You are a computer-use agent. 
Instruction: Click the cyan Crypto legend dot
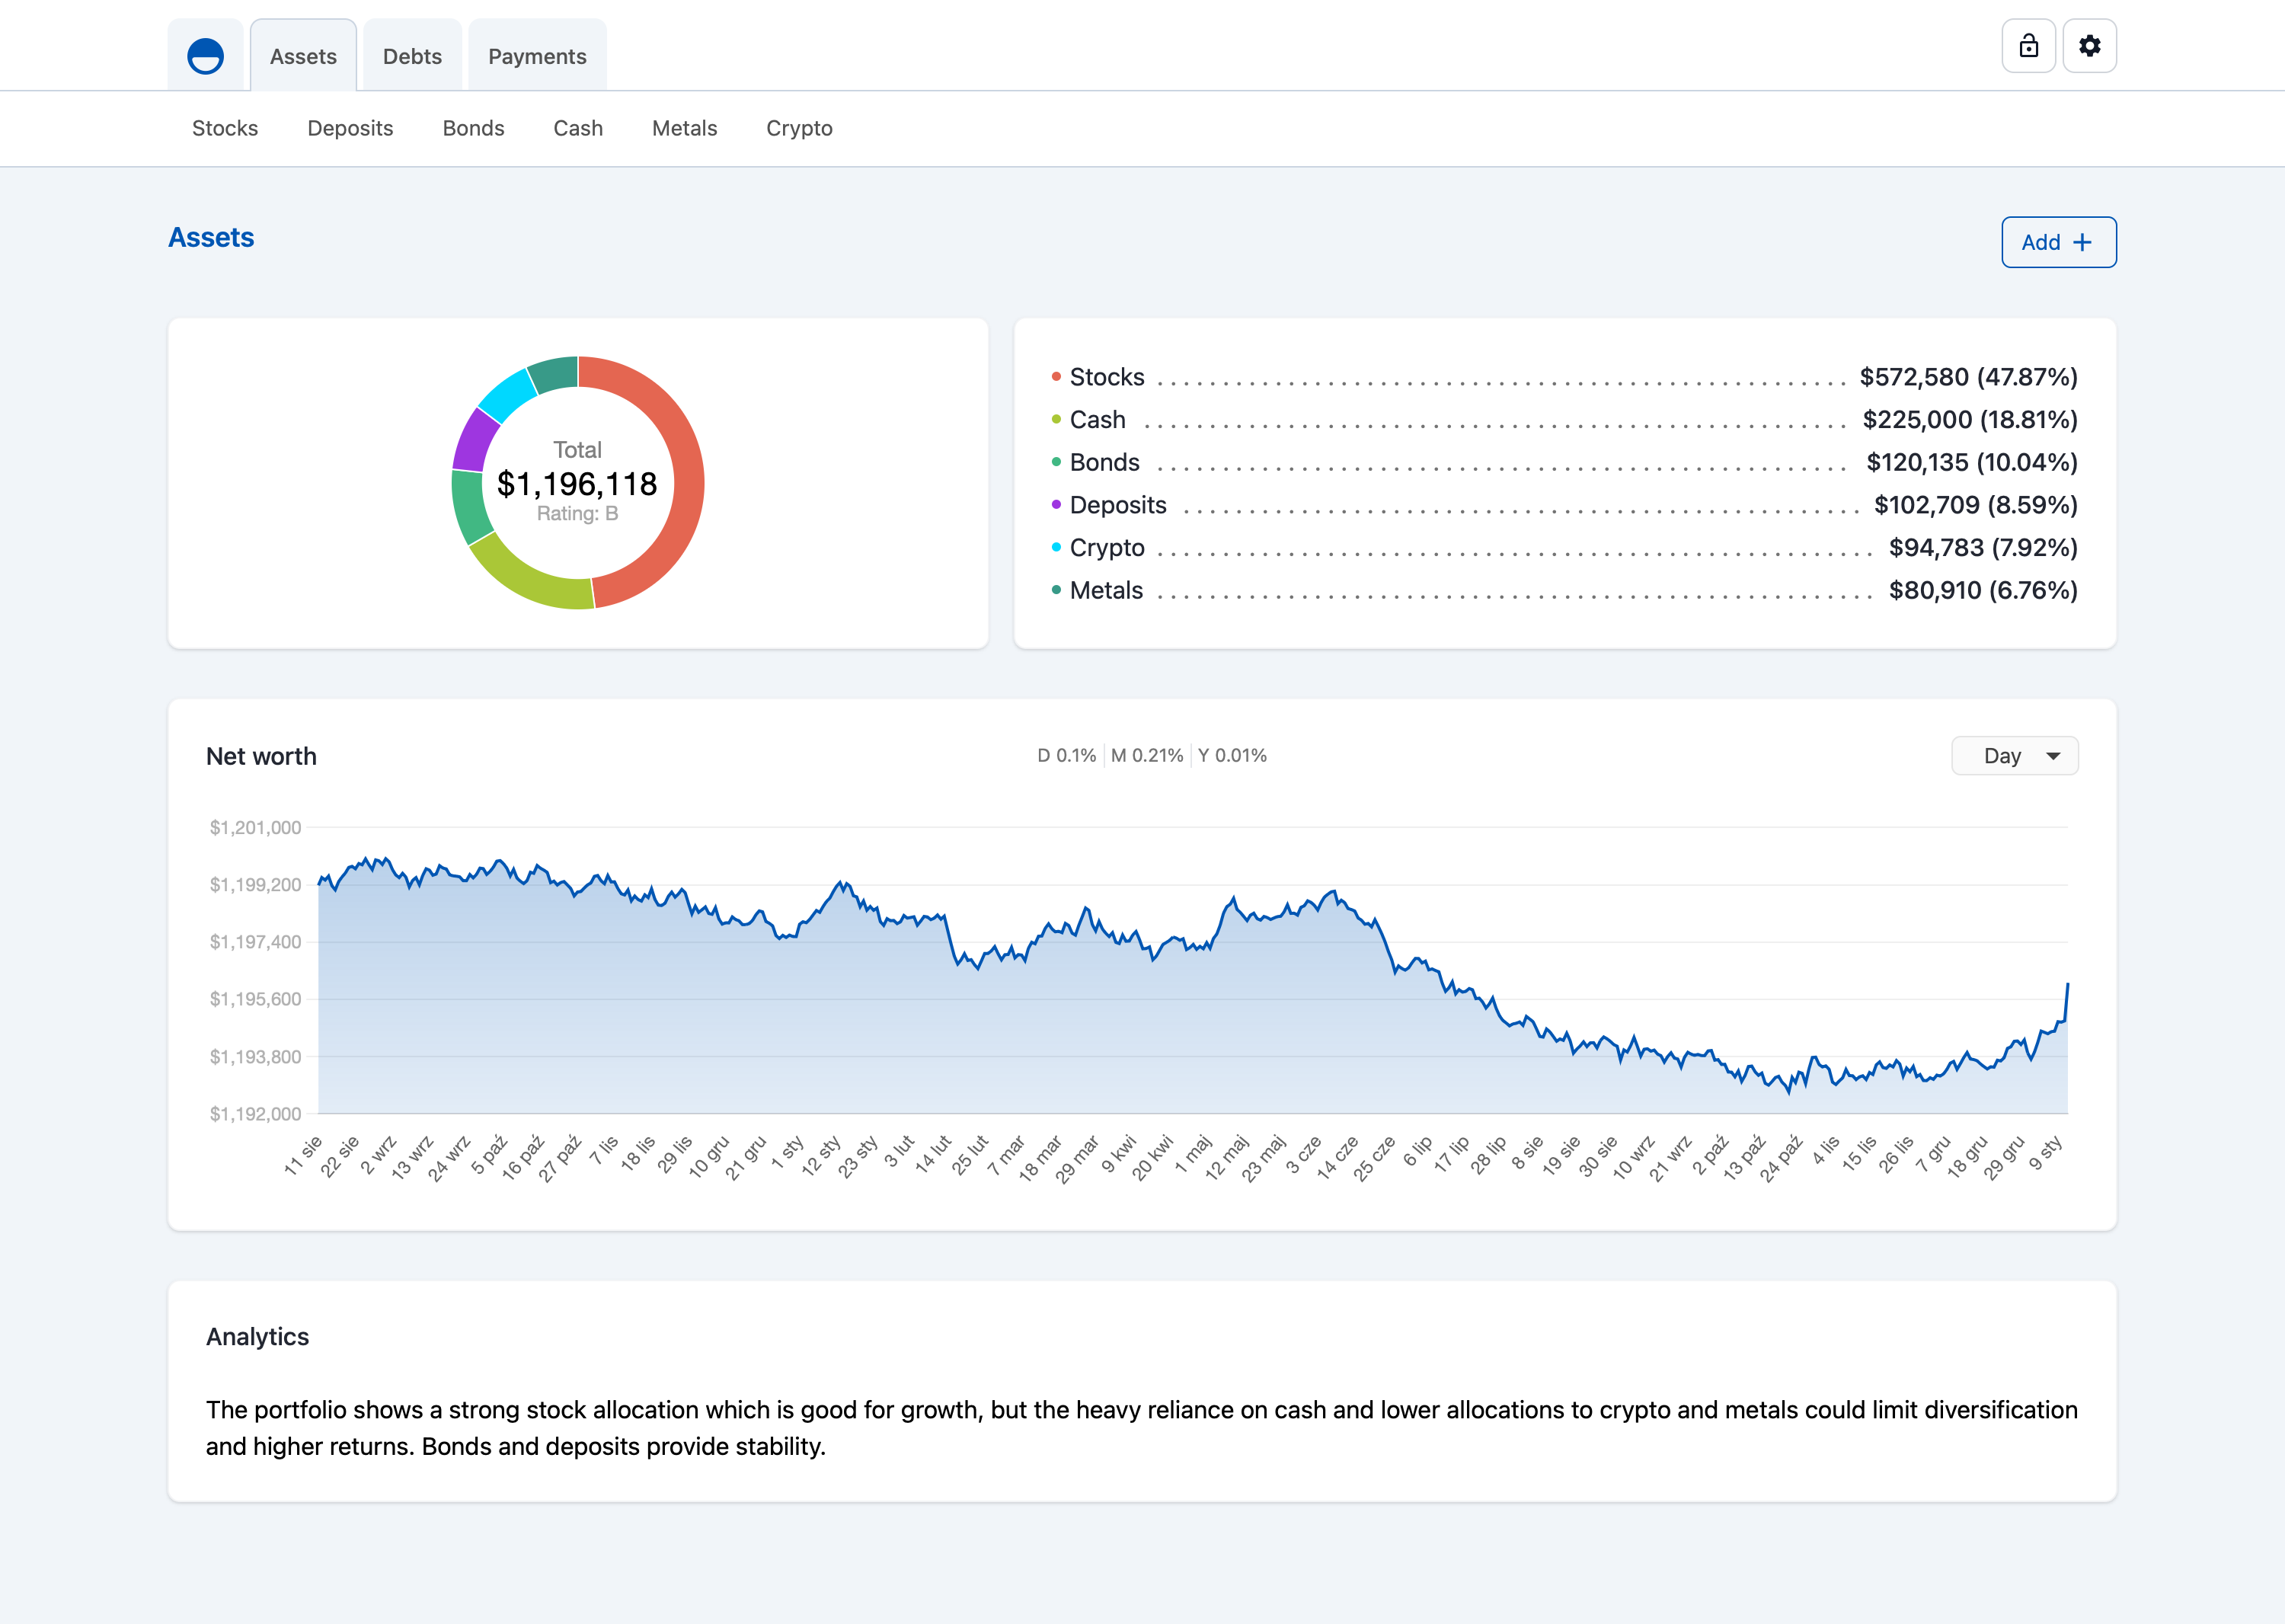point(1056,548)
